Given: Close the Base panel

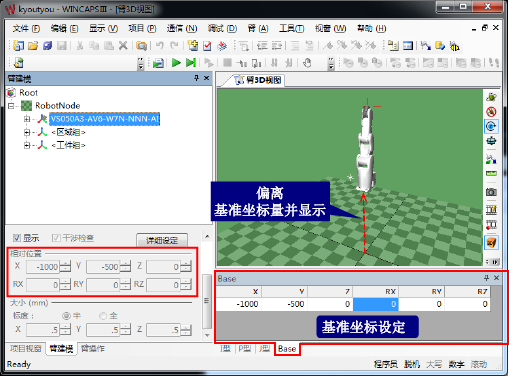Looking at the screenshot, I should point(497,278).
